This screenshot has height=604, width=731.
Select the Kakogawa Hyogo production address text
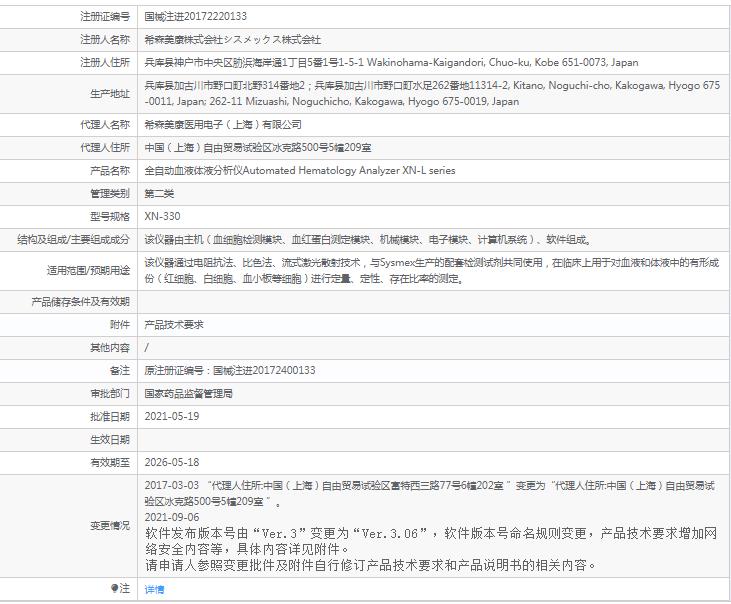[x=432, y=93]
